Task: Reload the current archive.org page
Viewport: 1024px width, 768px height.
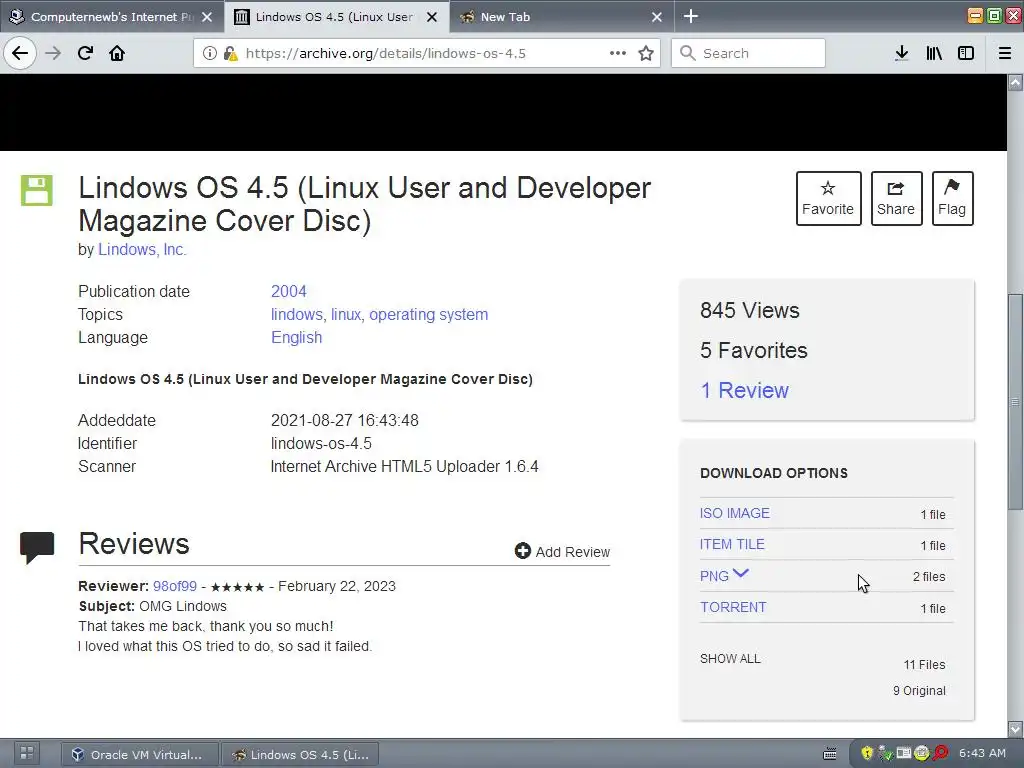Action: click(x=85, y=53)
